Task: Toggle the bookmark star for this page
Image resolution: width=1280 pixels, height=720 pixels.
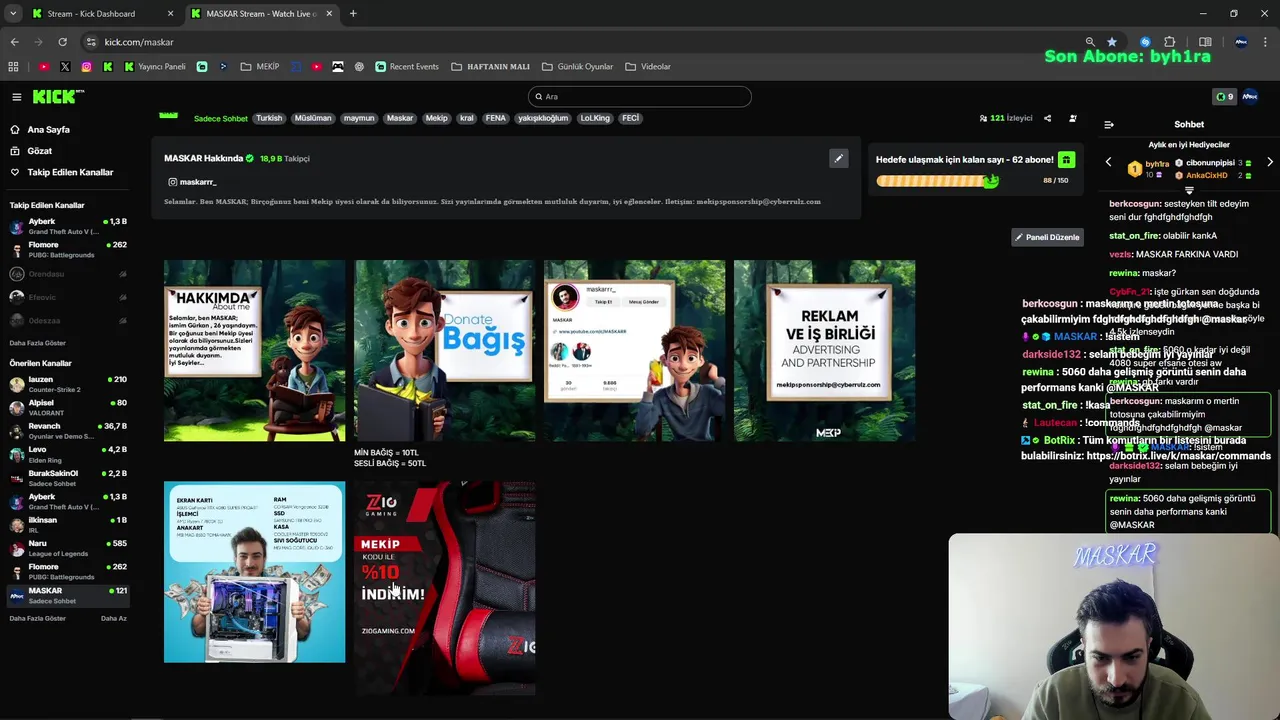Action: point(1112,42)
